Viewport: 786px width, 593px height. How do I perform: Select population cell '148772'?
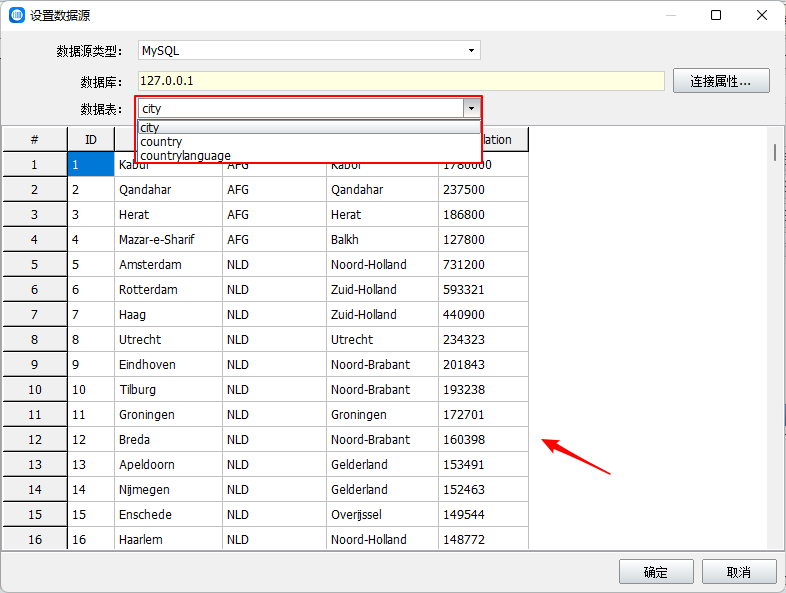[x=483, y=539]
